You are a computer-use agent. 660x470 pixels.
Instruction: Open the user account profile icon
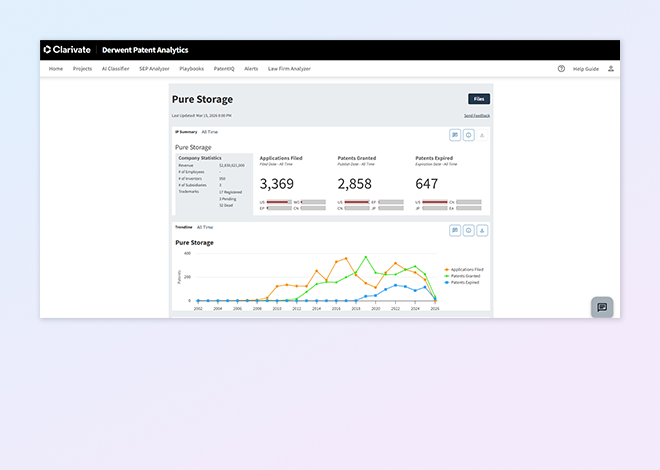pyautogui.click(x=611, y=69)
